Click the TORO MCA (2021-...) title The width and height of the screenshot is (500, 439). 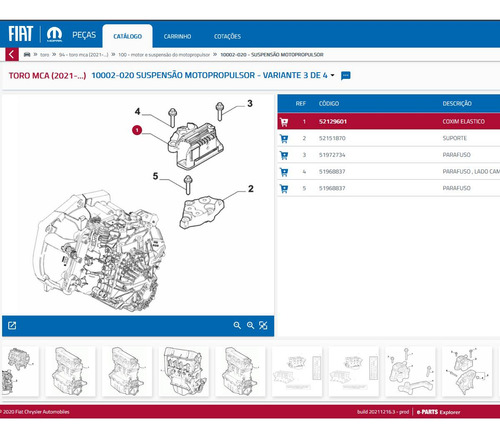[47, 76]
